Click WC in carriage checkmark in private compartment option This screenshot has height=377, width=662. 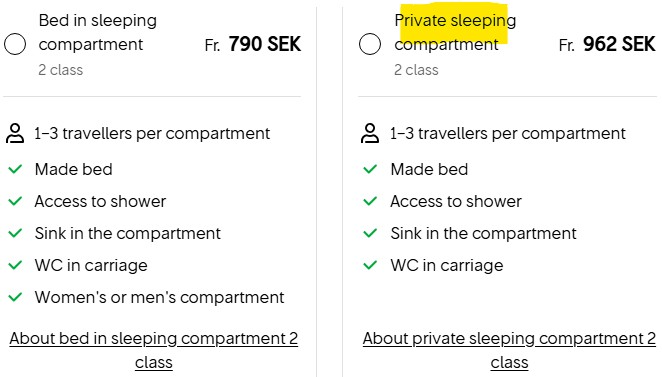point(370,265)
